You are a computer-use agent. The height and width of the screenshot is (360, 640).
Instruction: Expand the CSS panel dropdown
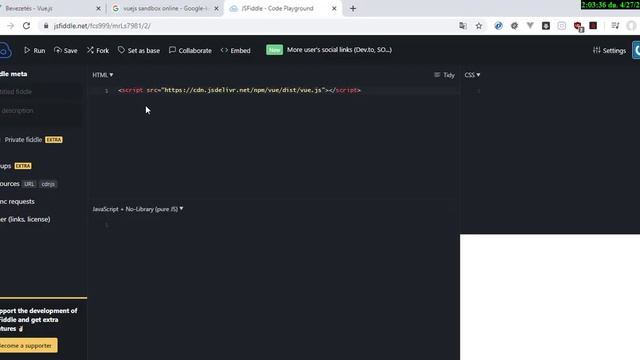[472, 75]
